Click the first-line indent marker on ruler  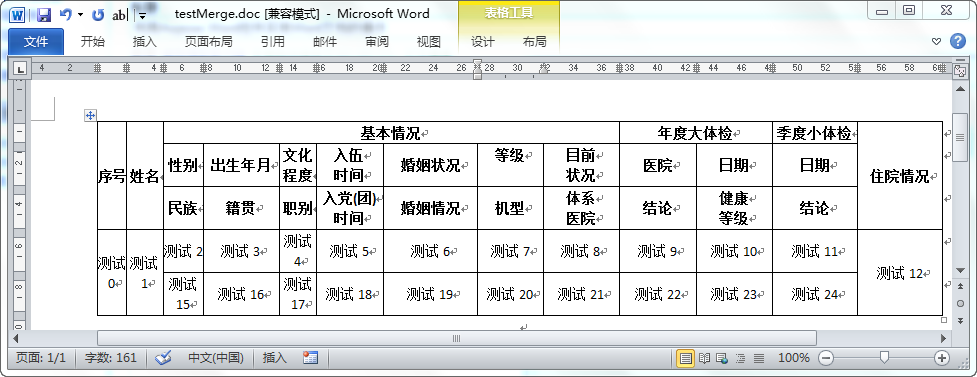click(x=477, y=64)
